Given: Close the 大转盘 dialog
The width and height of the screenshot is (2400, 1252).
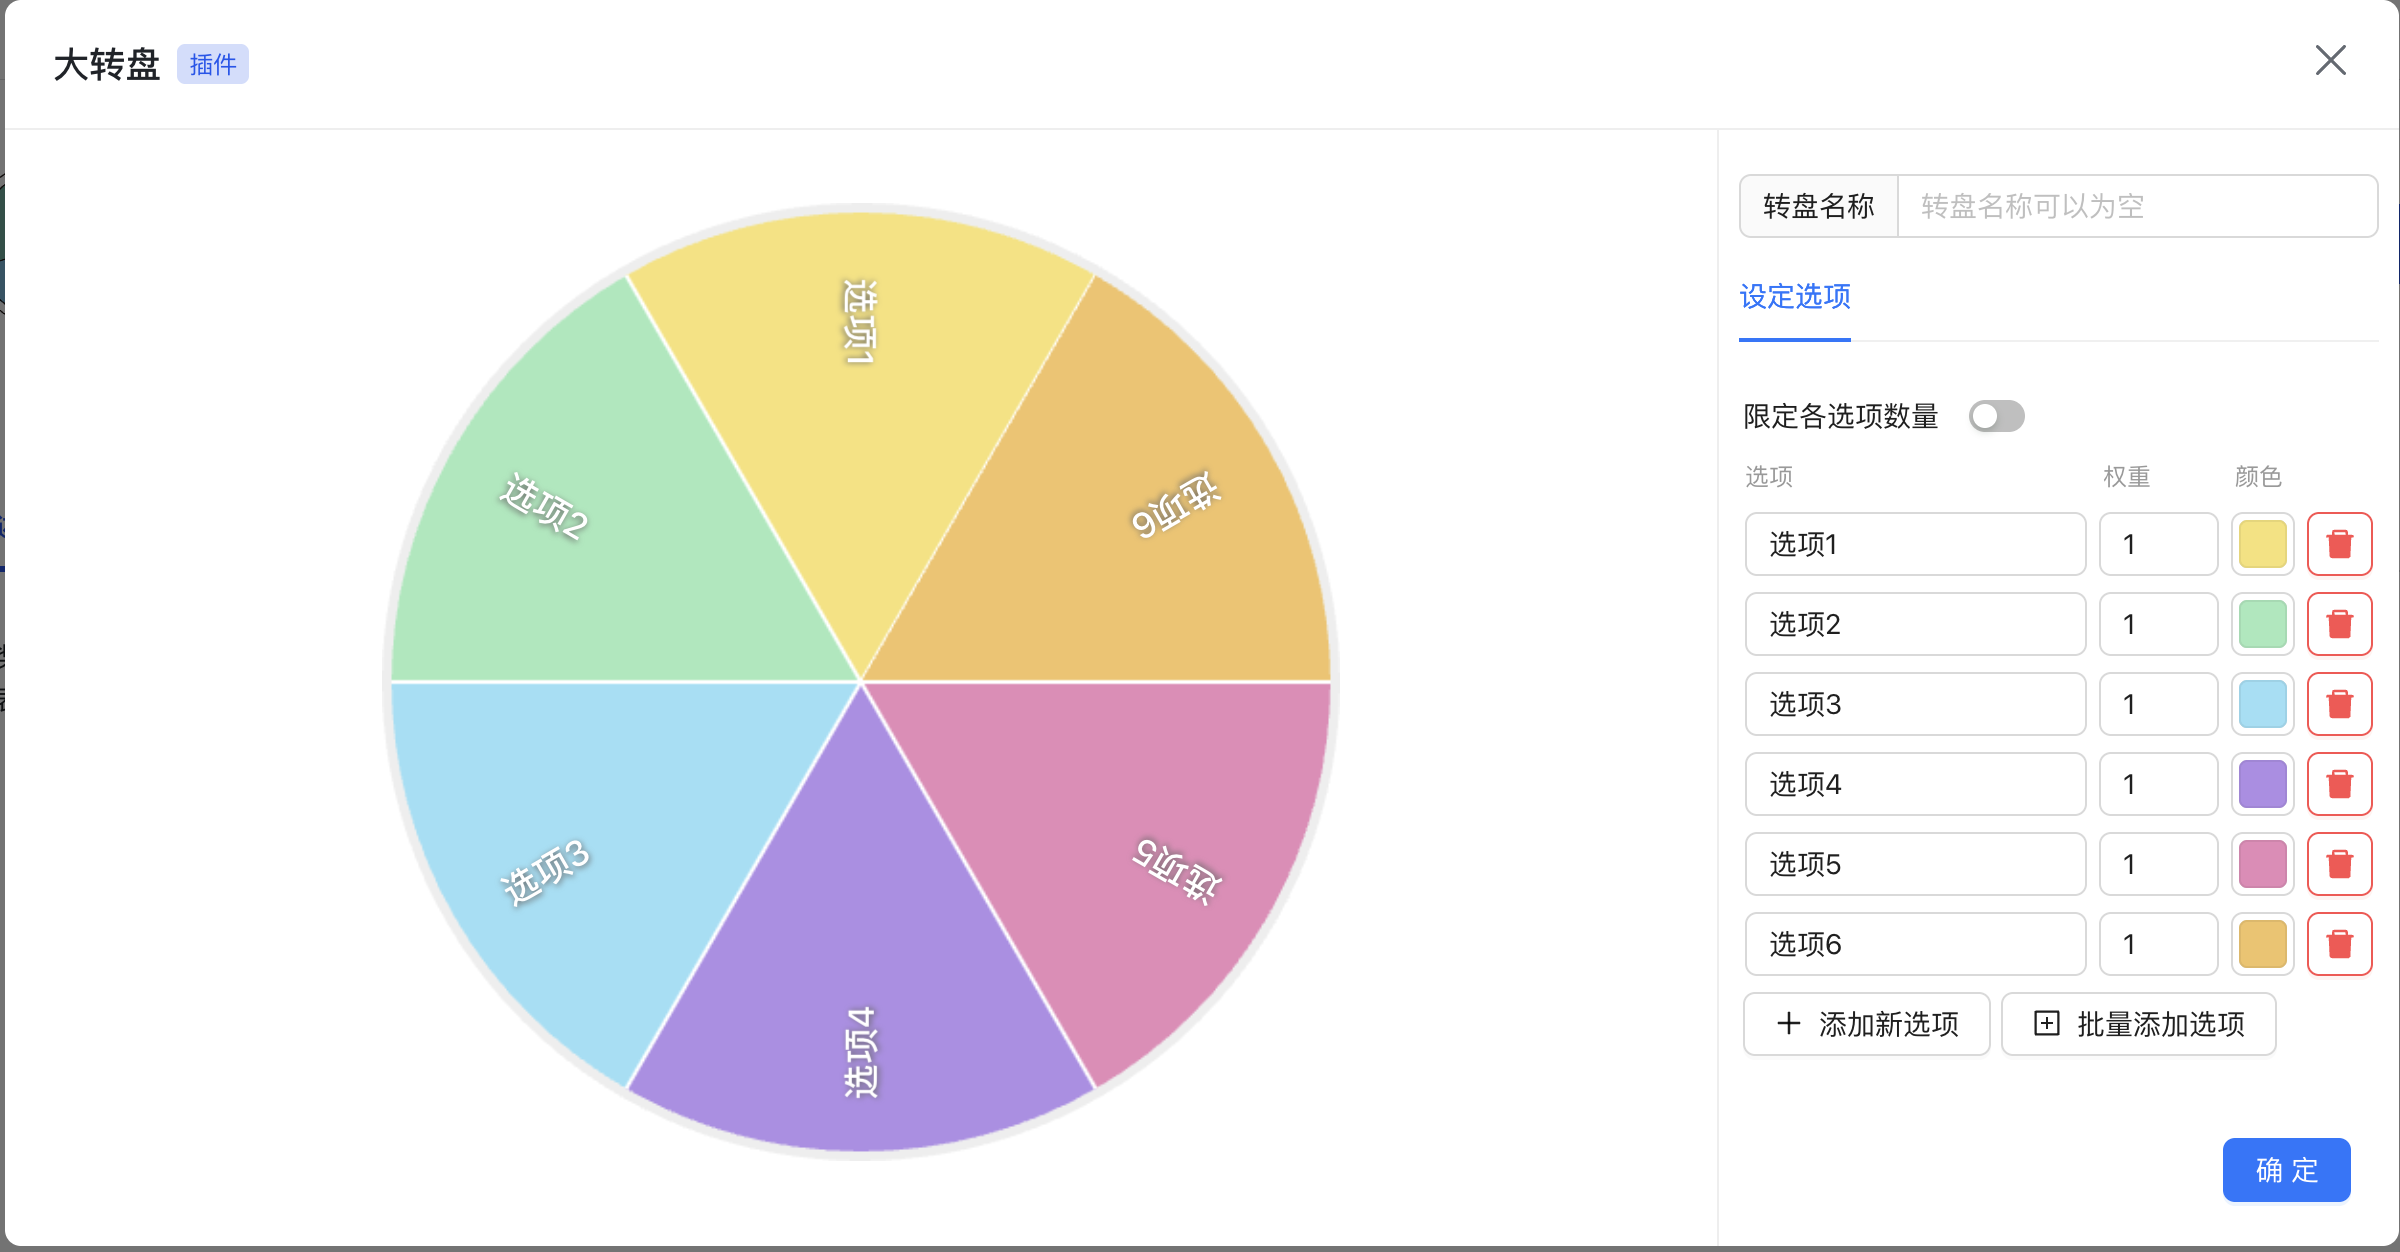Looking at the screenshot, I should [x=2330, y=61].
